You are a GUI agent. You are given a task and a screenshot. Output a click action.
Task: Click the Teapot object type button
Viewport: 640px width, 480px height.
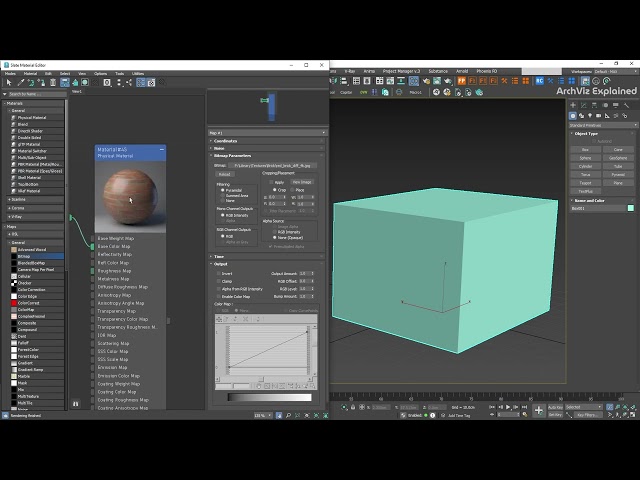tap(585, 183)
